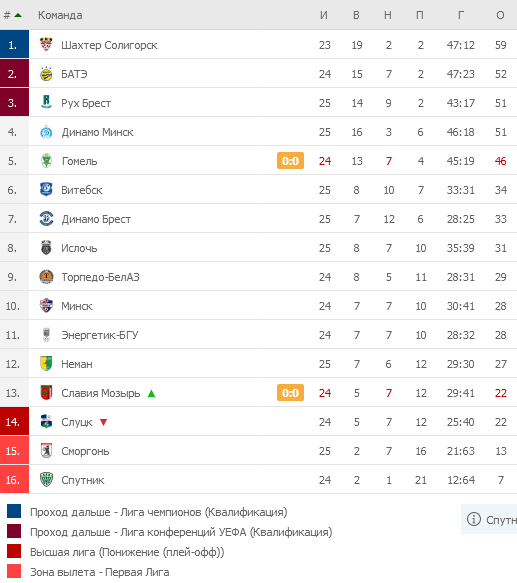Click the БАТЭ club crest icon

[46, 74]
